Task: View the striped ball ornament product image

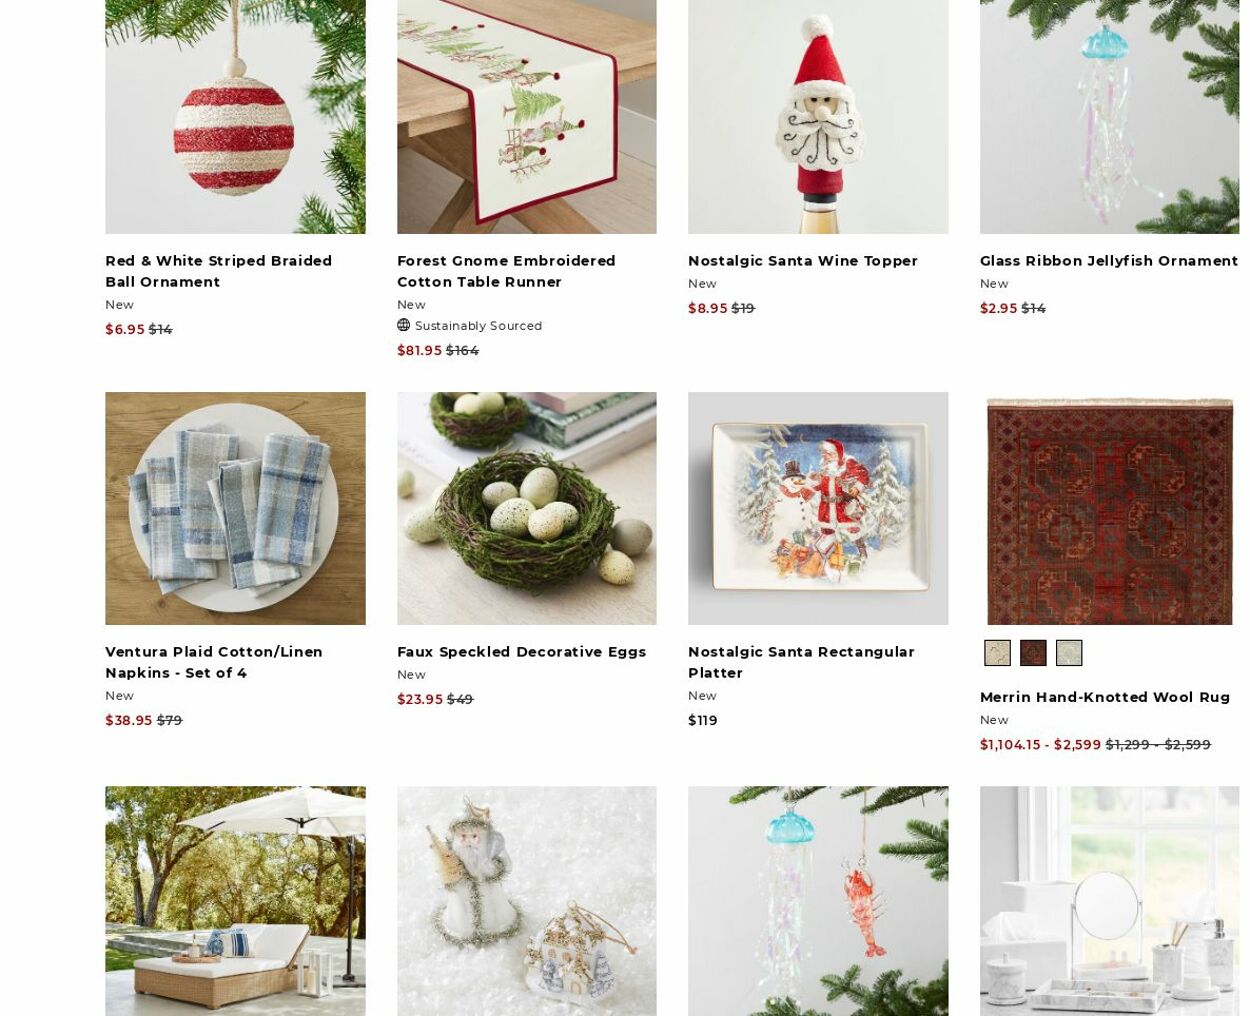Action: coord(235,117)
